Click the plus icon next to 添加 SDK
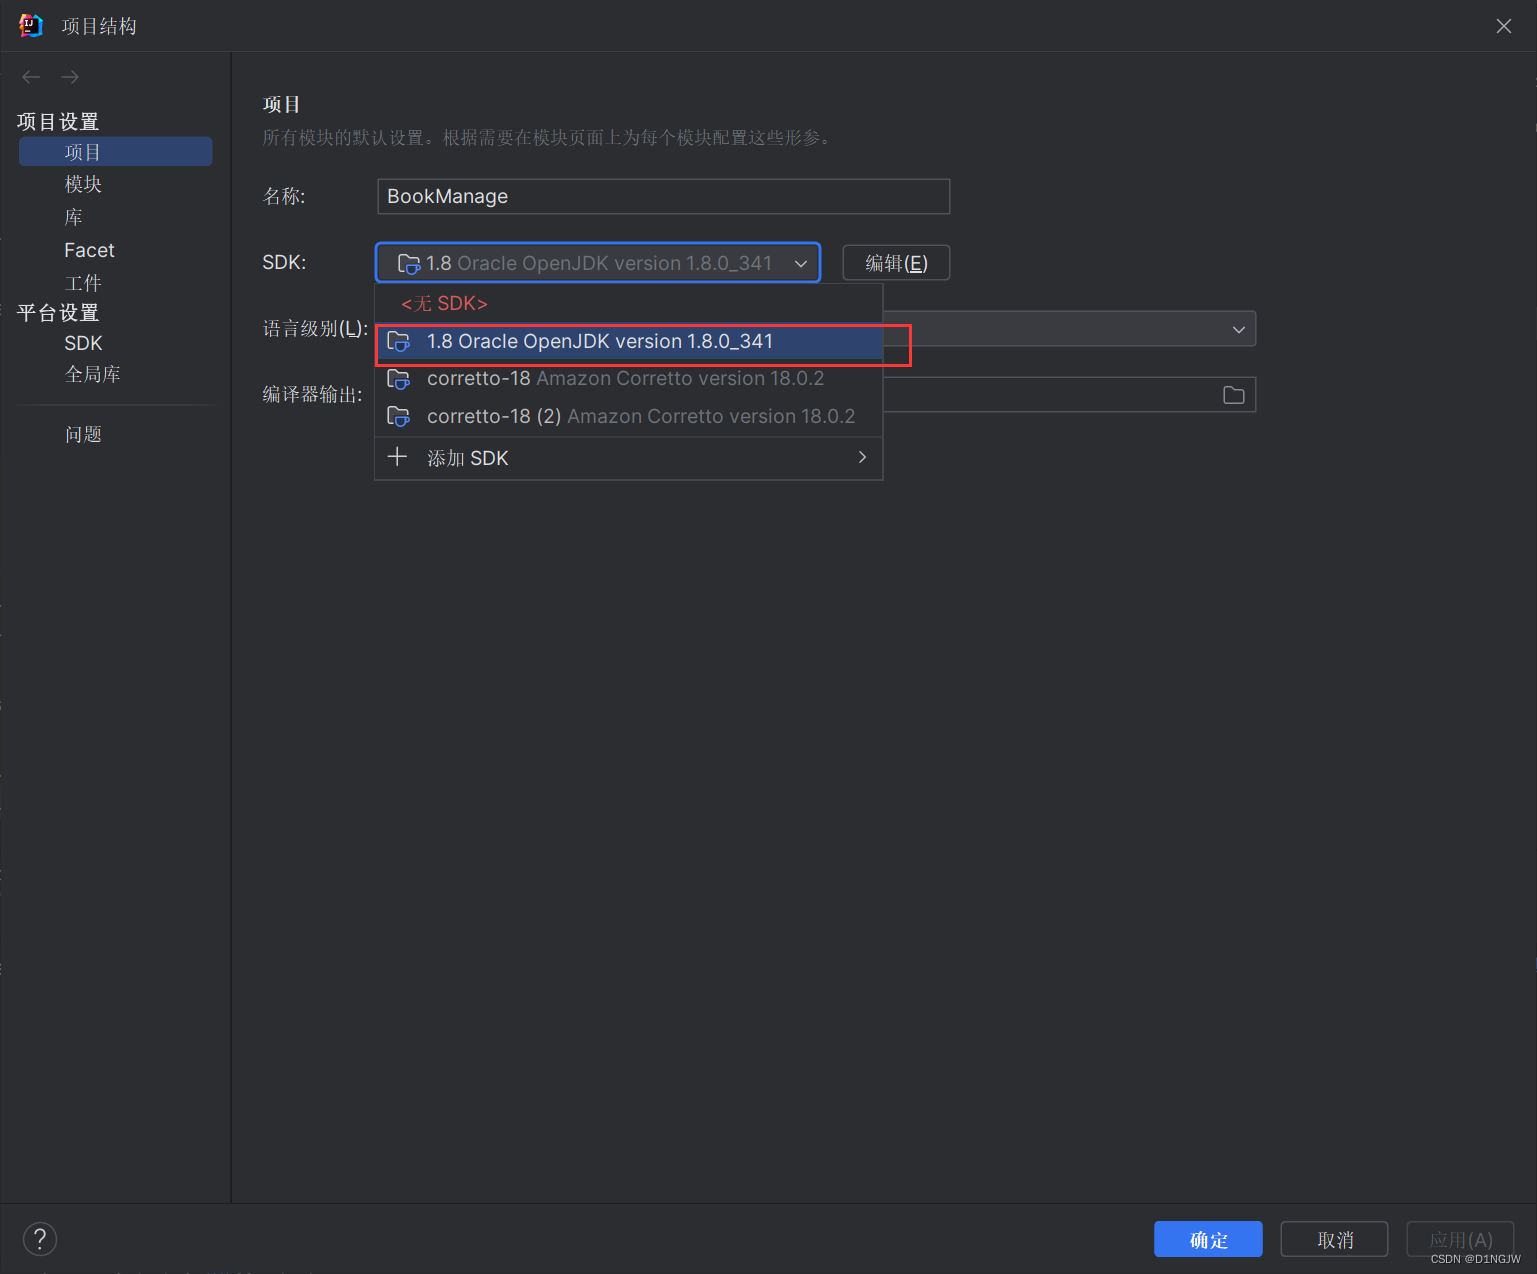 tap(397, 457)
